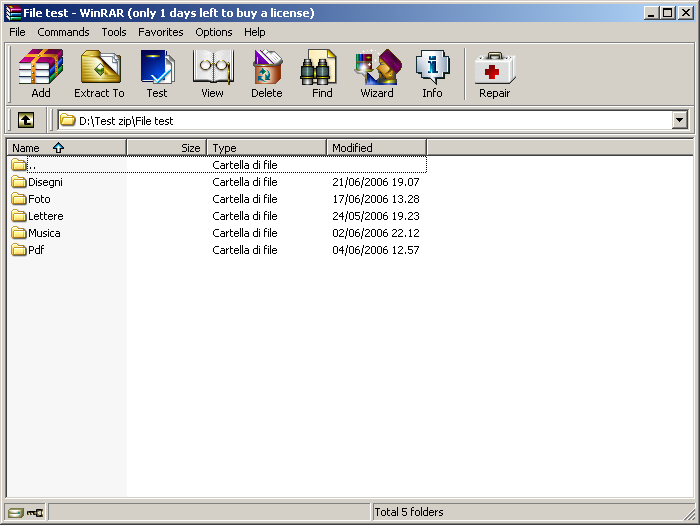Open the View file tool
Viewport: 700px width, 525px height.
tap(213, 67)
